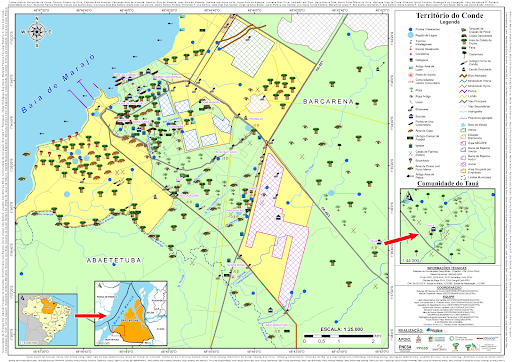Click the Baía de Marajó water label
The image size is (512, 362).
(x=57, y=83)
